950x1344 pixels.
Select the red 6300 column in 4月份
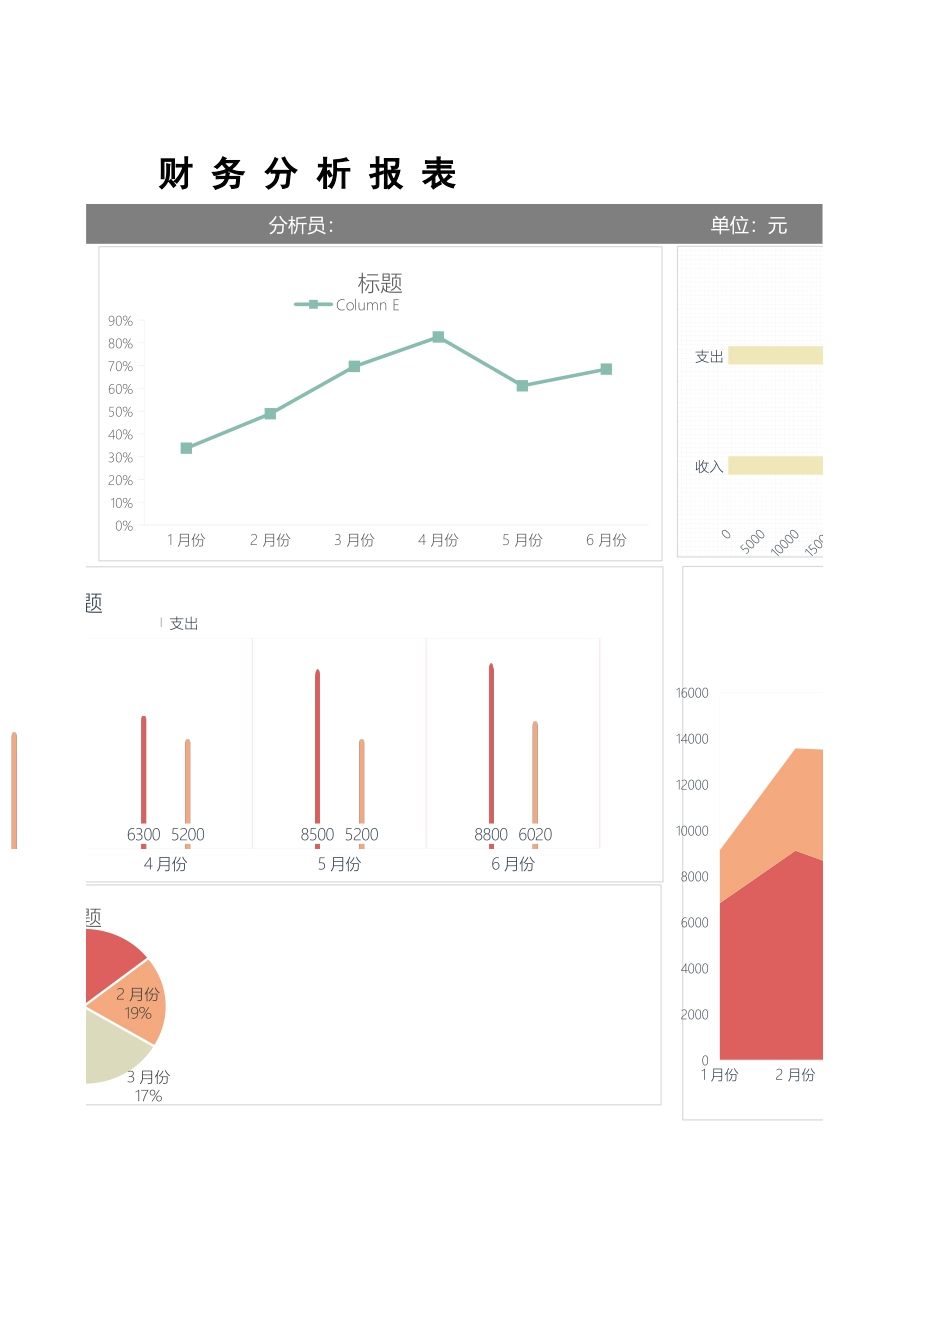(x=144, y=768)
